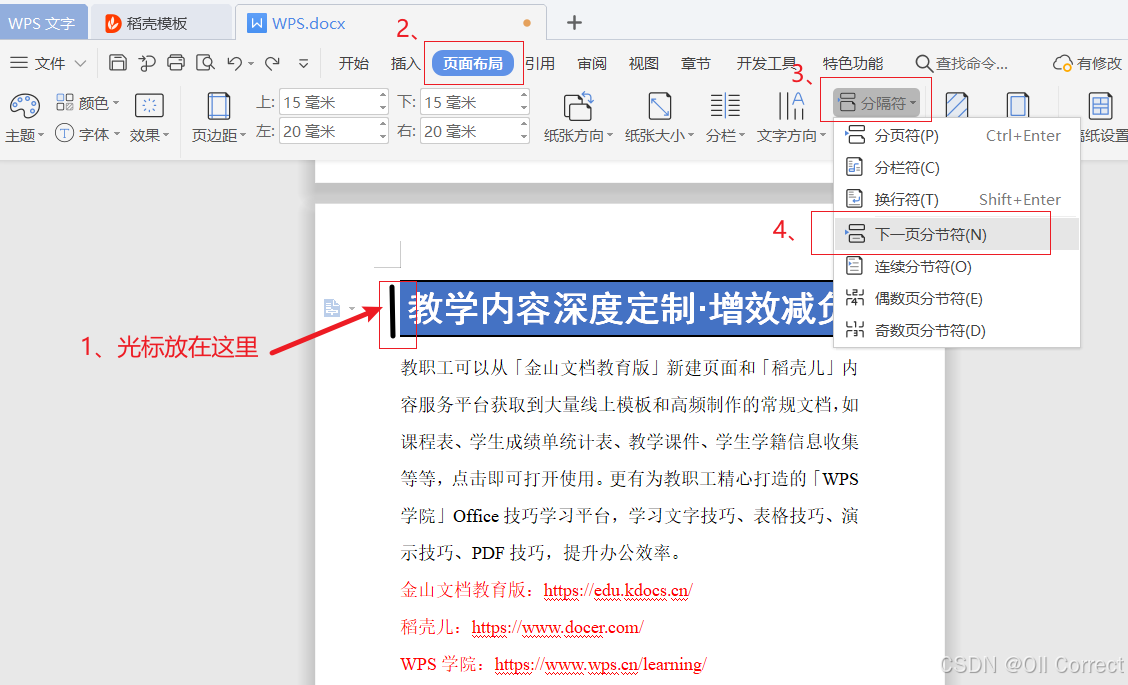Select 奇数页分节符(D) odd page break
This screenshot has width=1128, height=685.
(956, 330)
